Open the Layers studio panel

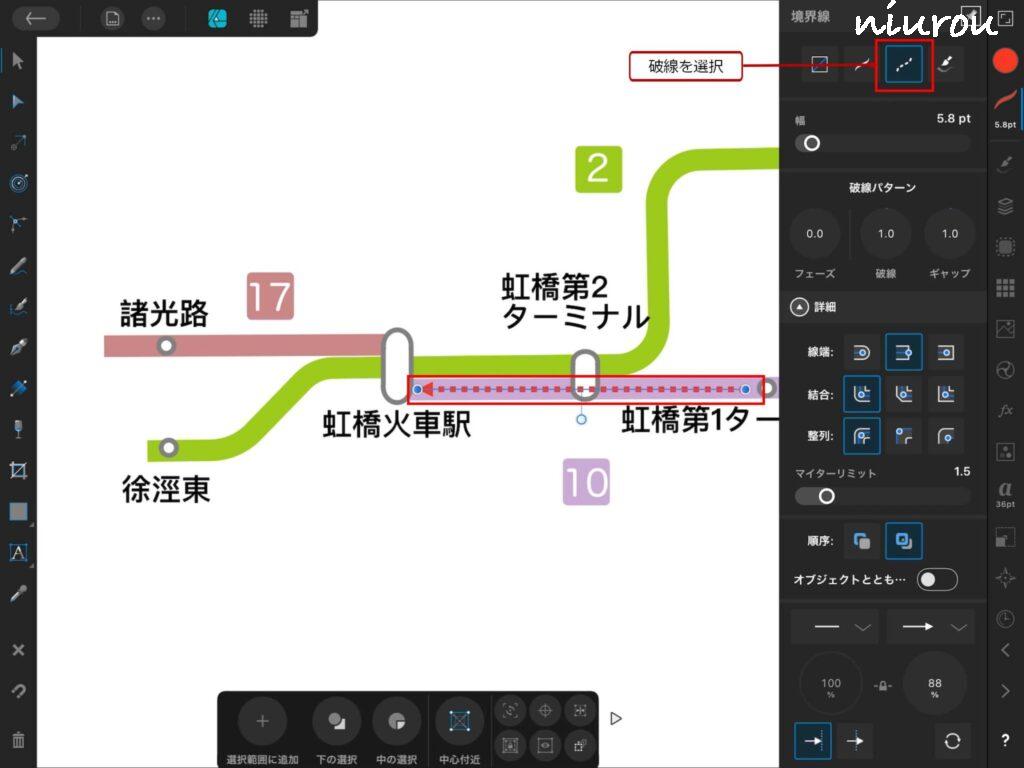pyautogui.click(x=1005, y=206)
